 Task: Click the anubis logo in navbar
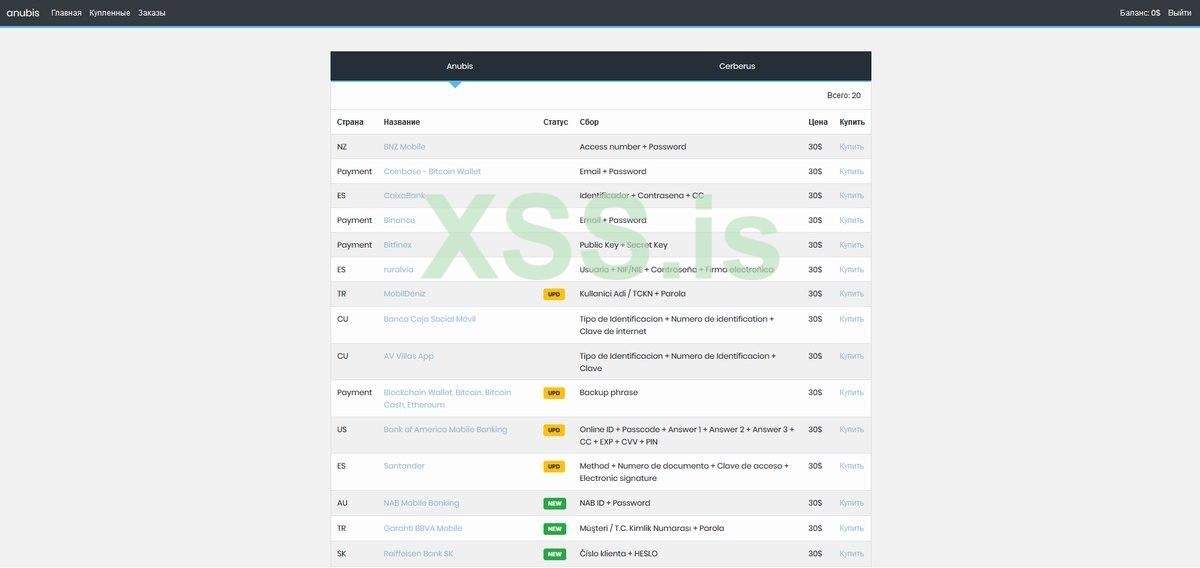coord(23,13)
